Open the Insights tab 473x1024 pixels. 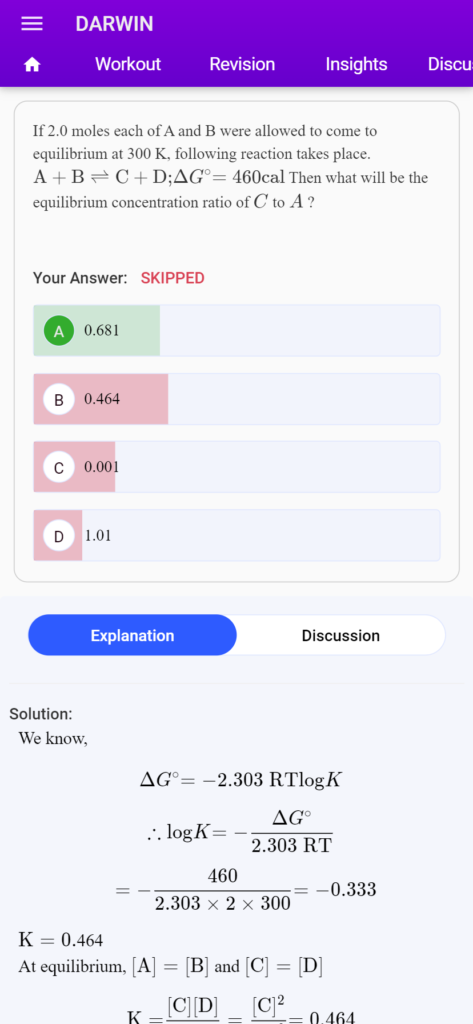pos(356,64)
